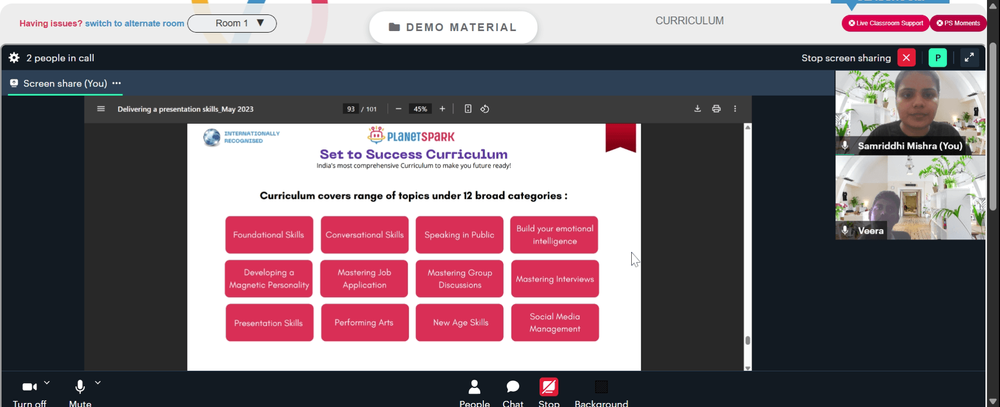Click Samriddhi Mishra's video tile
1000x407 pixels.
point(910,112)
